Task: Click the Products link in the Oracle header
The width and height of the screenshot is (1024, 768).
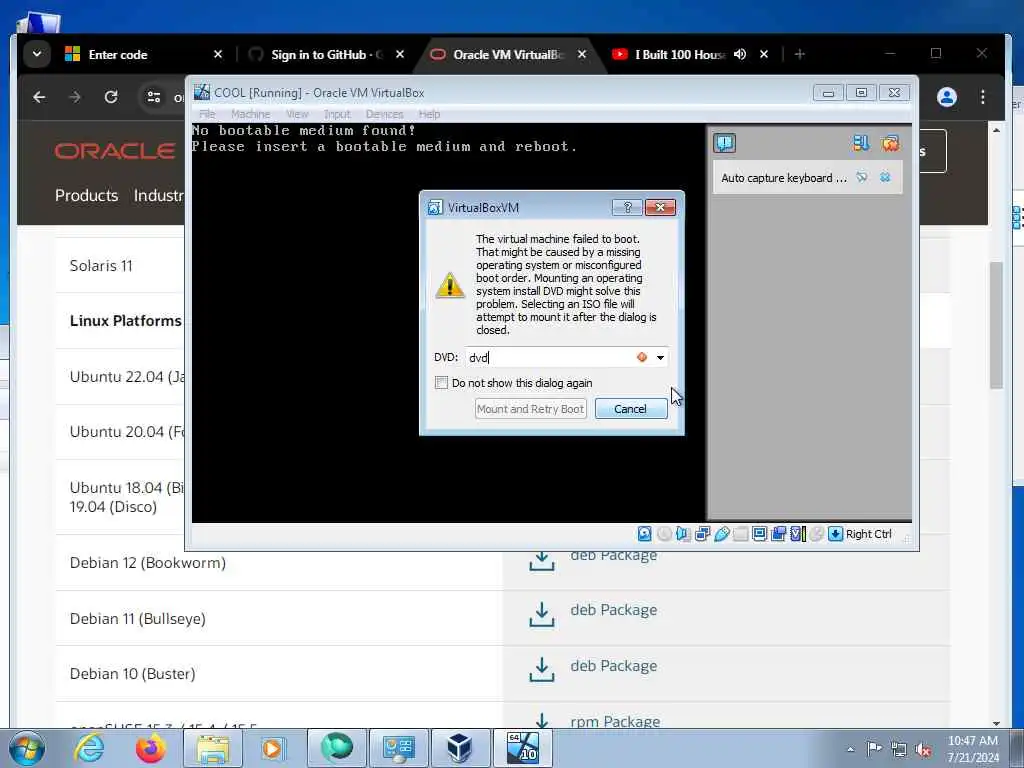Action: click(x=86, y=195)
